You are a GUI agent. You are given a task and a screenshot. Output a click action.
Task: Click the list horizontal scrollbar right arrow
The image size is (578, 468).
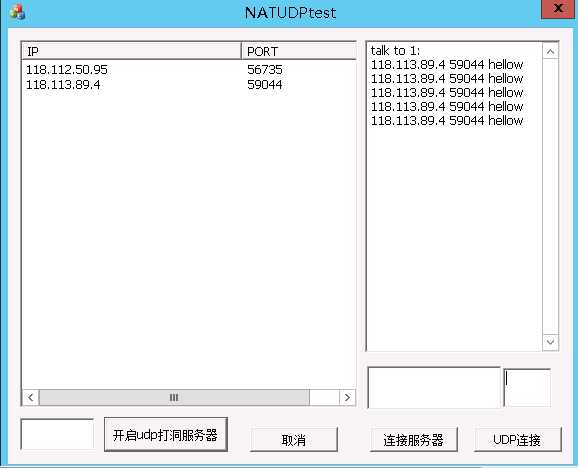coord(347,397)
